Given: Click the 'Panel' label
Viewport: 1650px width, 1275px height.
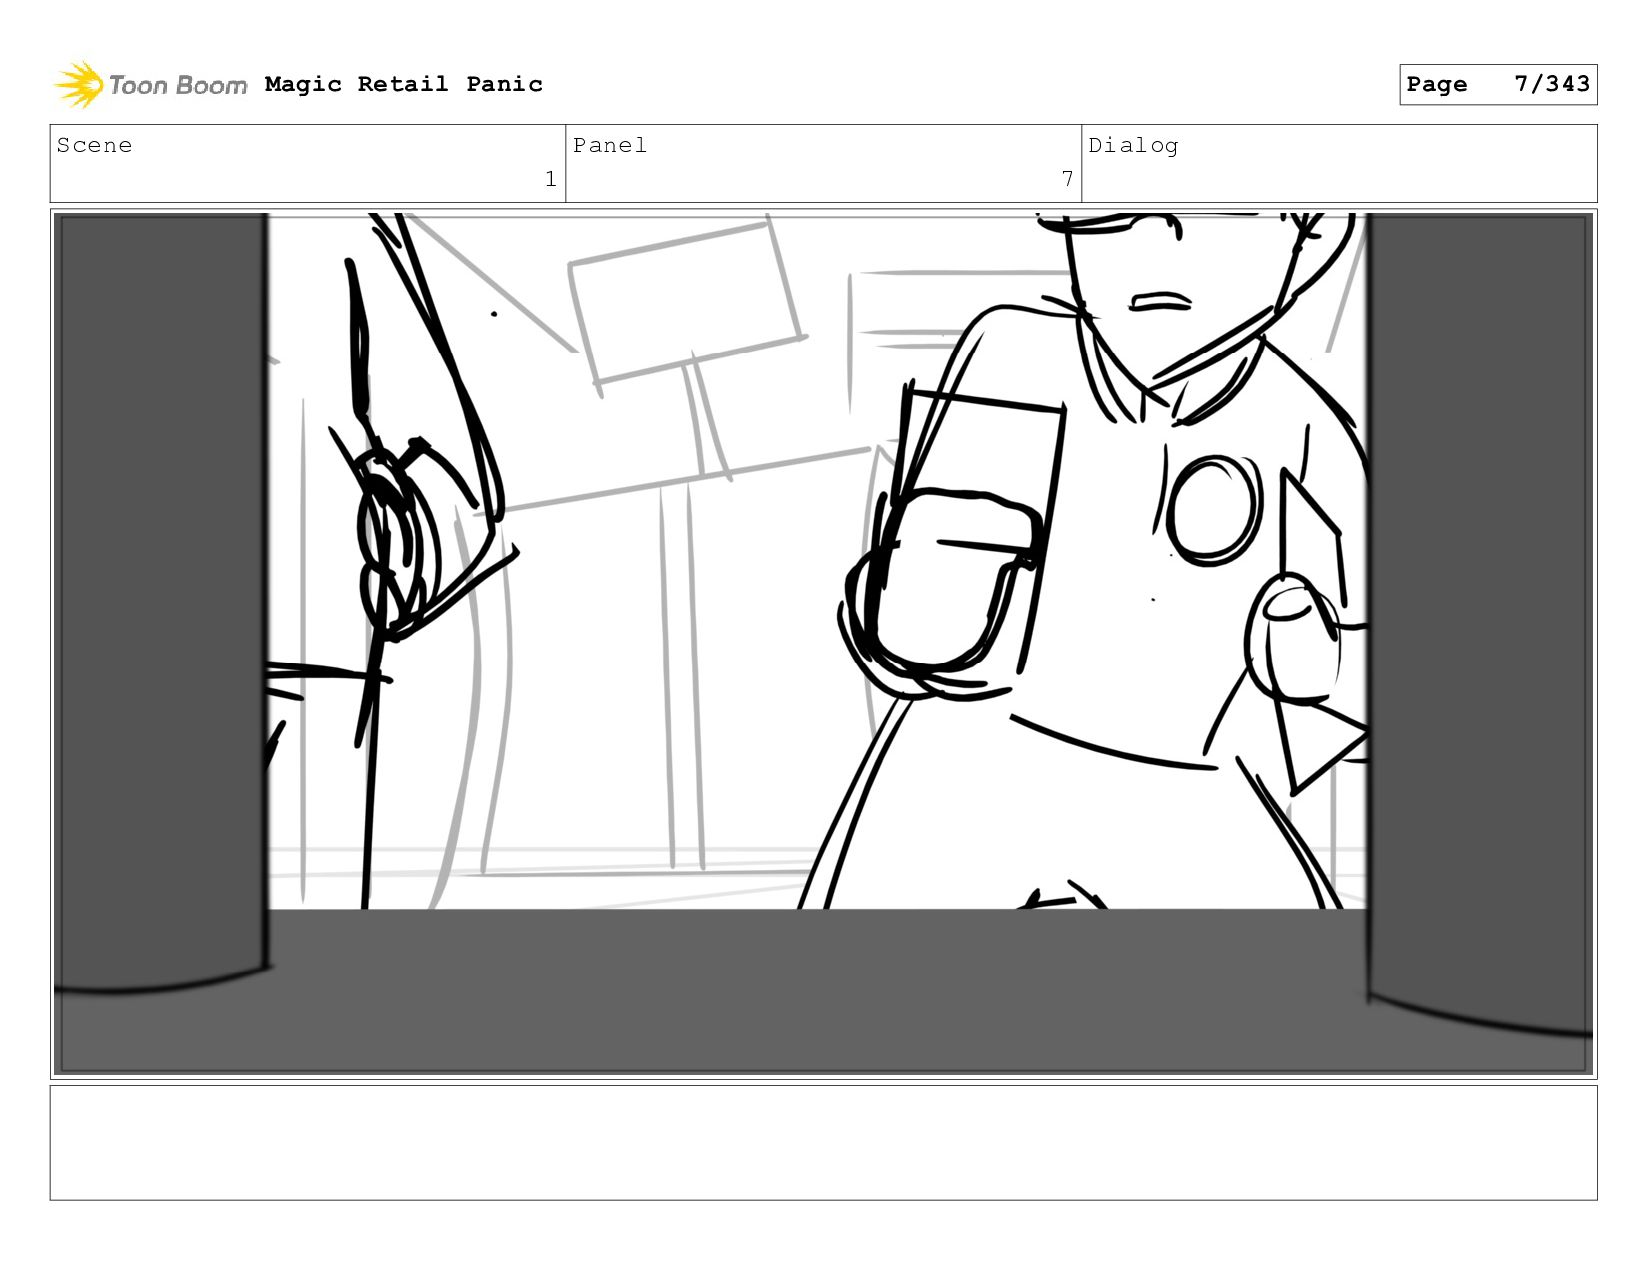Looking at the screenshot, I should pos(609,145).
